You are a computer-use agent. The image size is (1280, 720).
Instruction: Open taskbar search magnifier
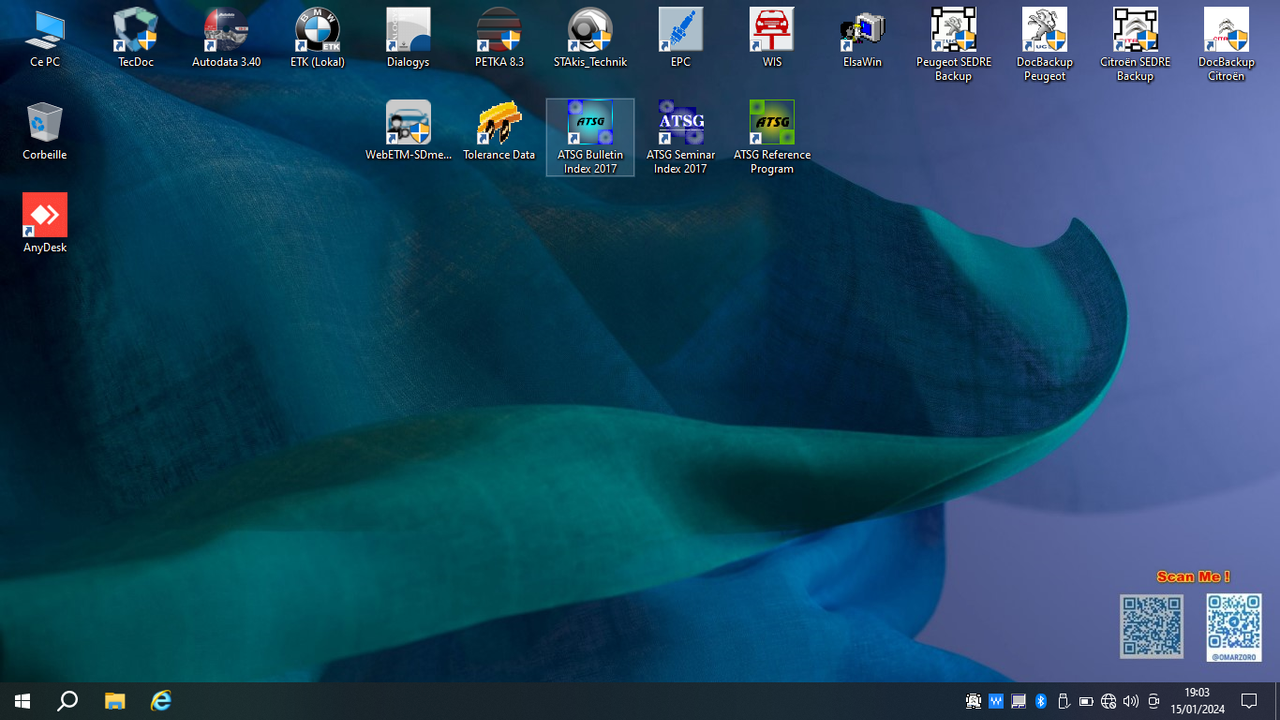click(x=68, y=701)
